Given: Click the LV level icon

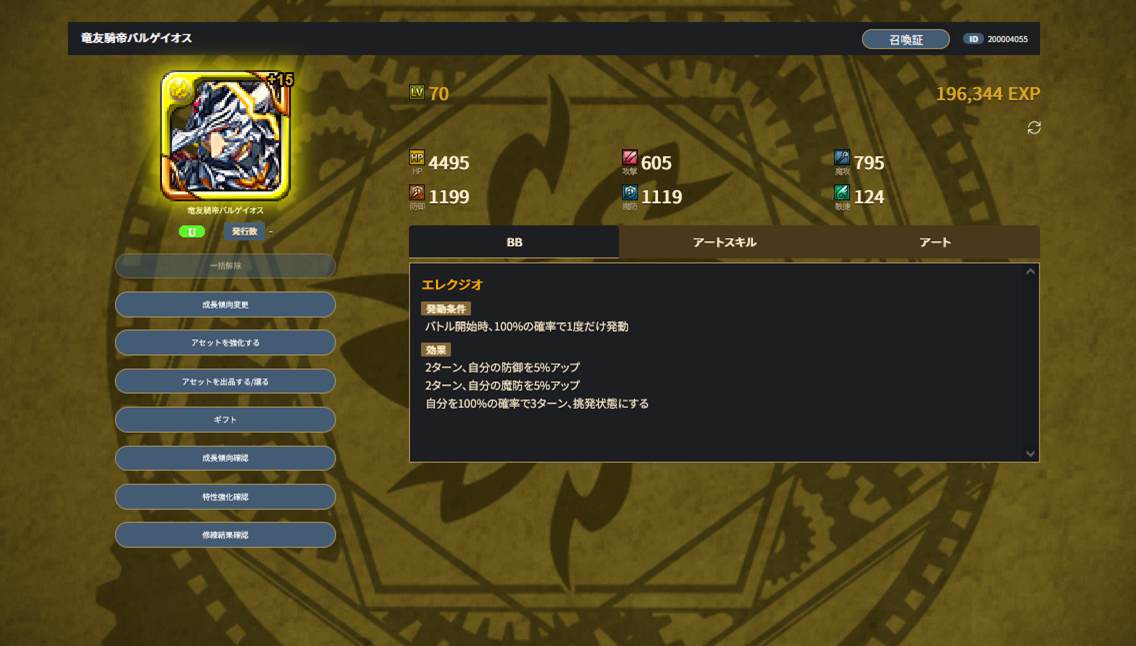Looking at the screenshot, I should pyautogui.click(x=417, y=92).
